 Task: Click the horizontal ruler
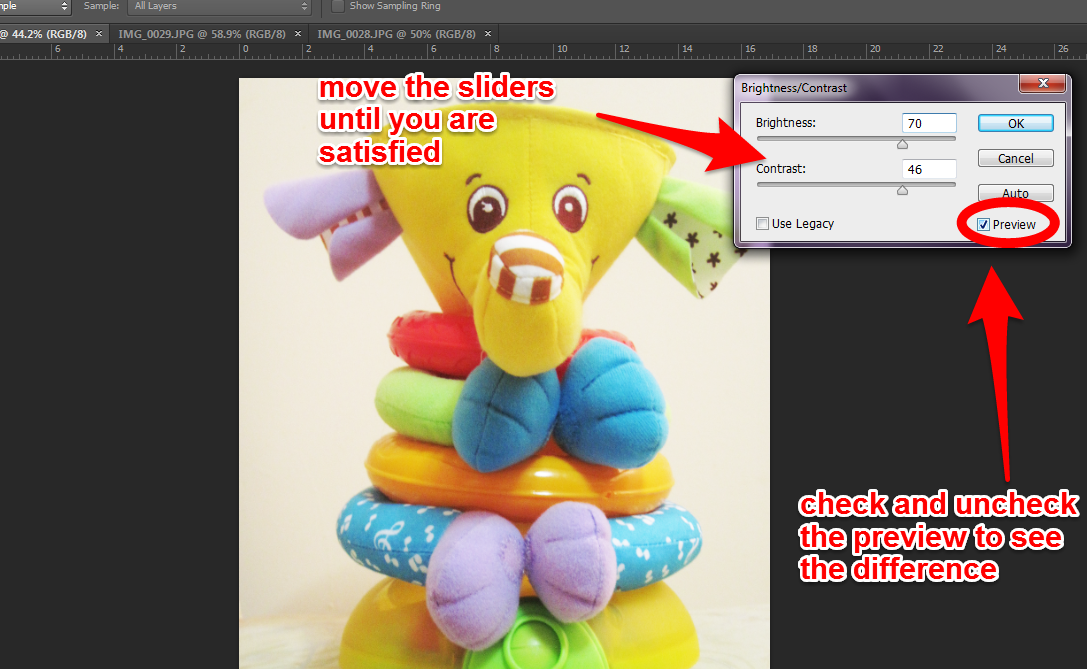pyautogui.click(x=544, y=51)
